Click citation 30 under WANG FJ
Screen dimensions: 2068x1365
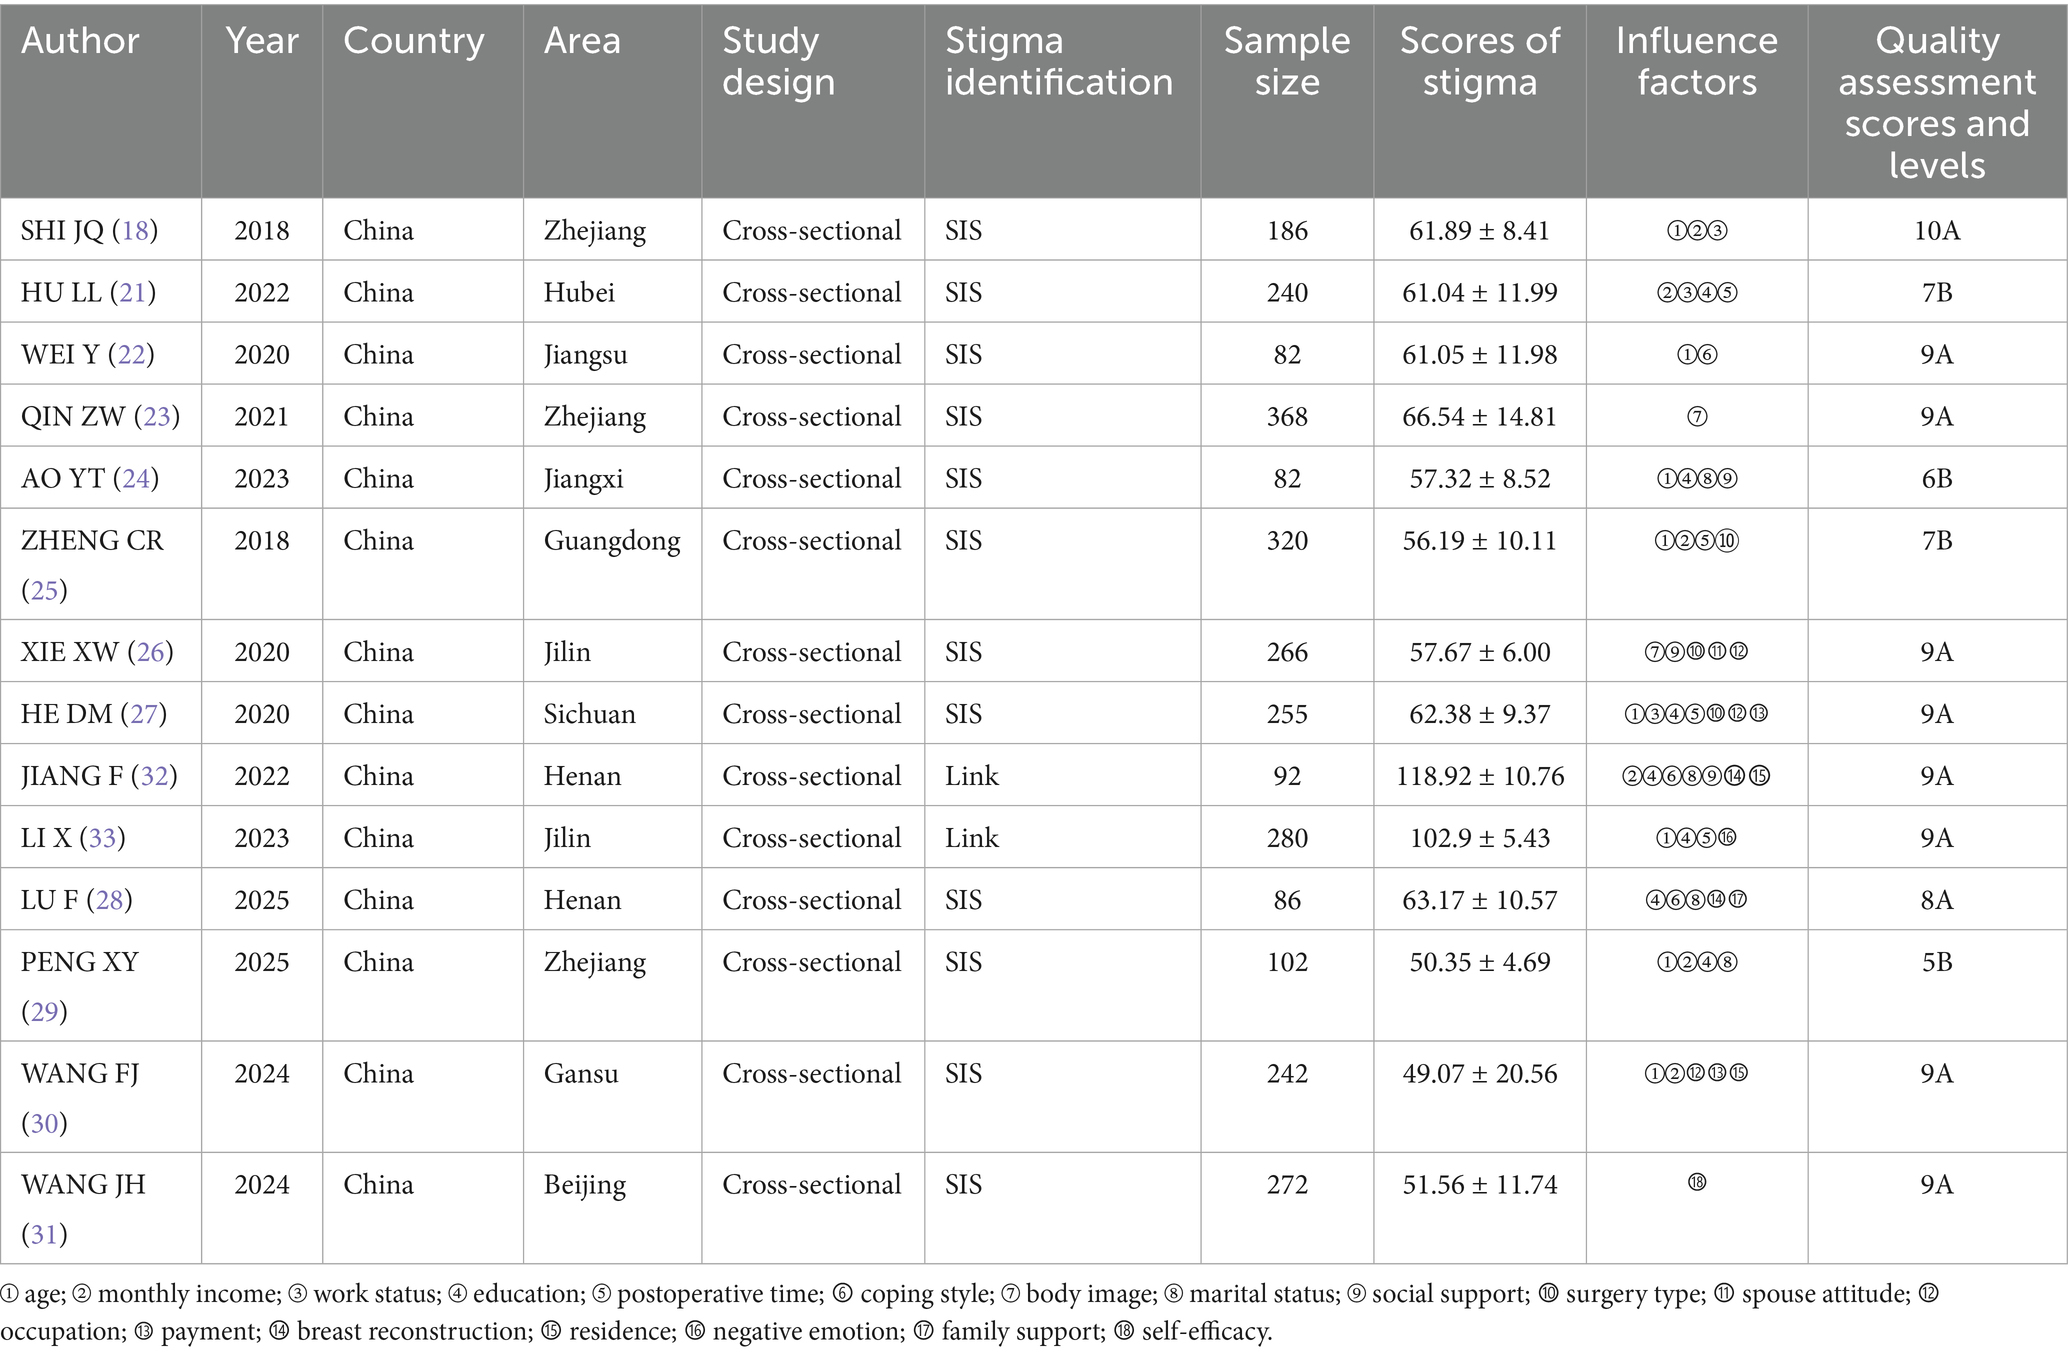click(x=44, y=1123)
